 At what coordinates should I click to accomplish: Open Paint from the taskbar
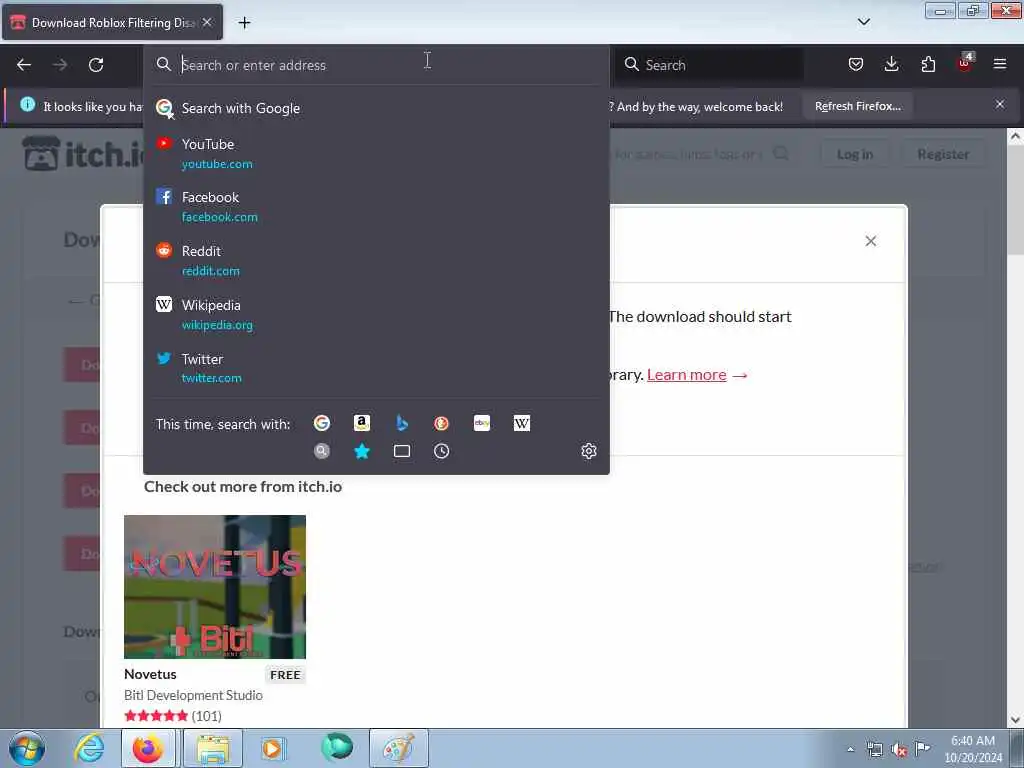coord(398,748)
